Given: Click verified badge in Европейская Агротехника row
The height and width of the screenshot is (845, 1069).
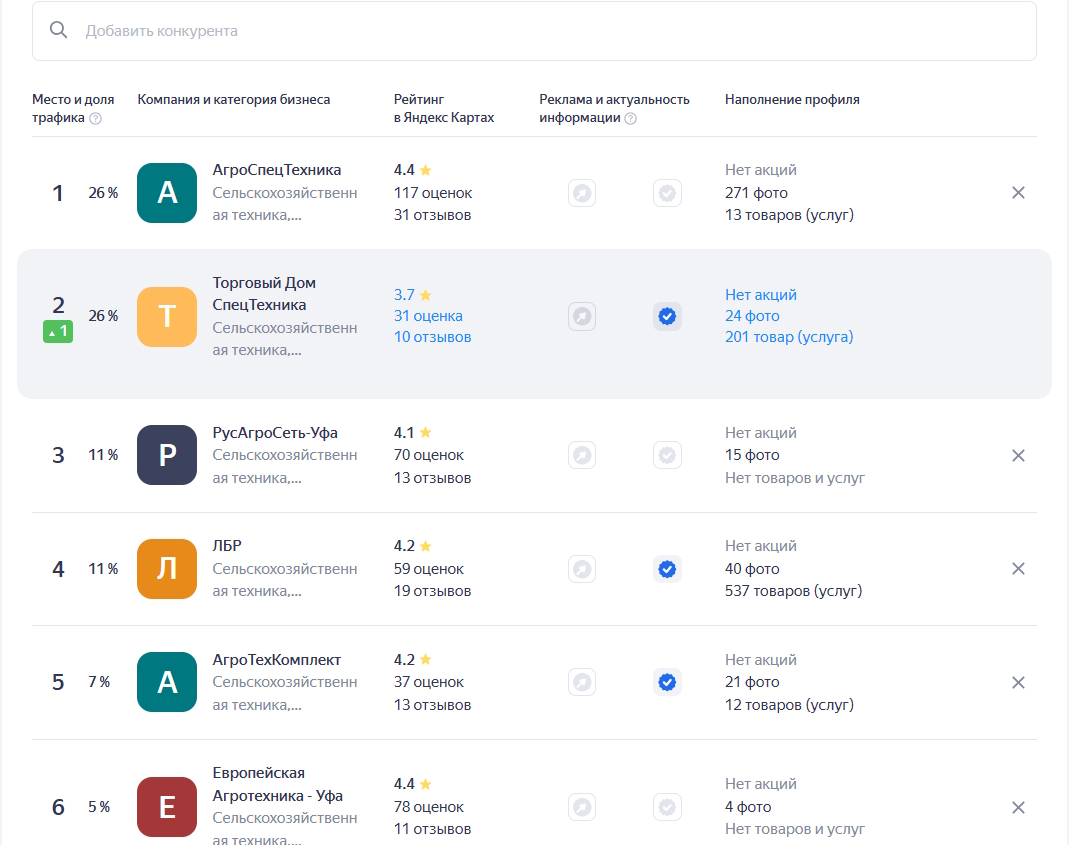Looking at the screenshot, I should [x=667, y=807].
